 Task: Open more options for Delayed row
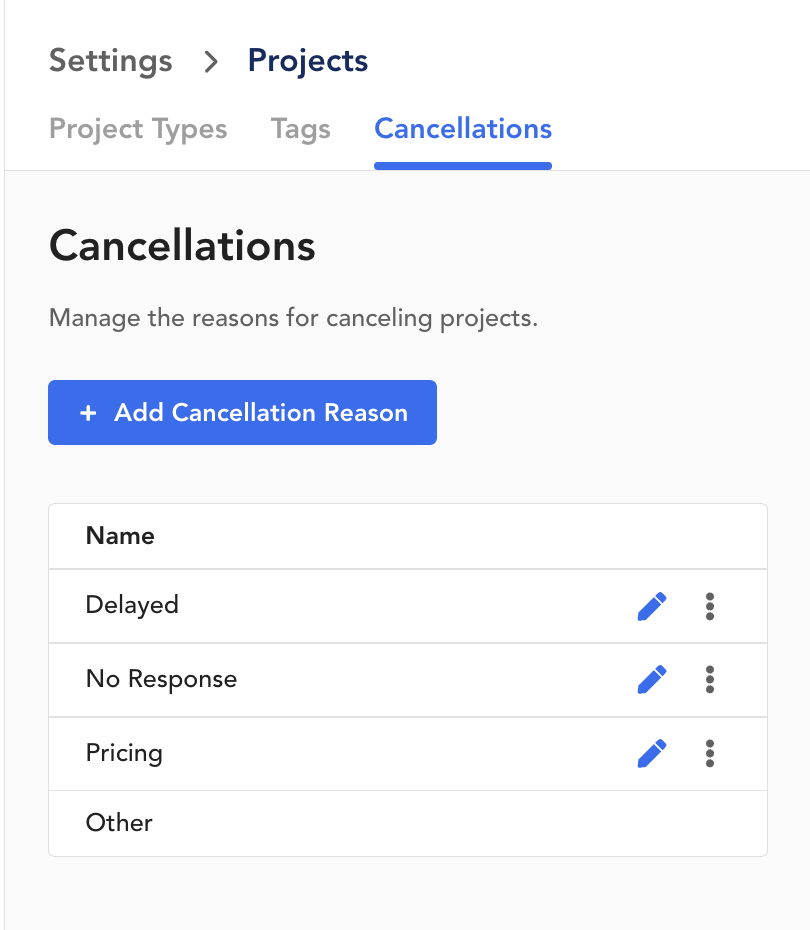click(x=710, y=606)
